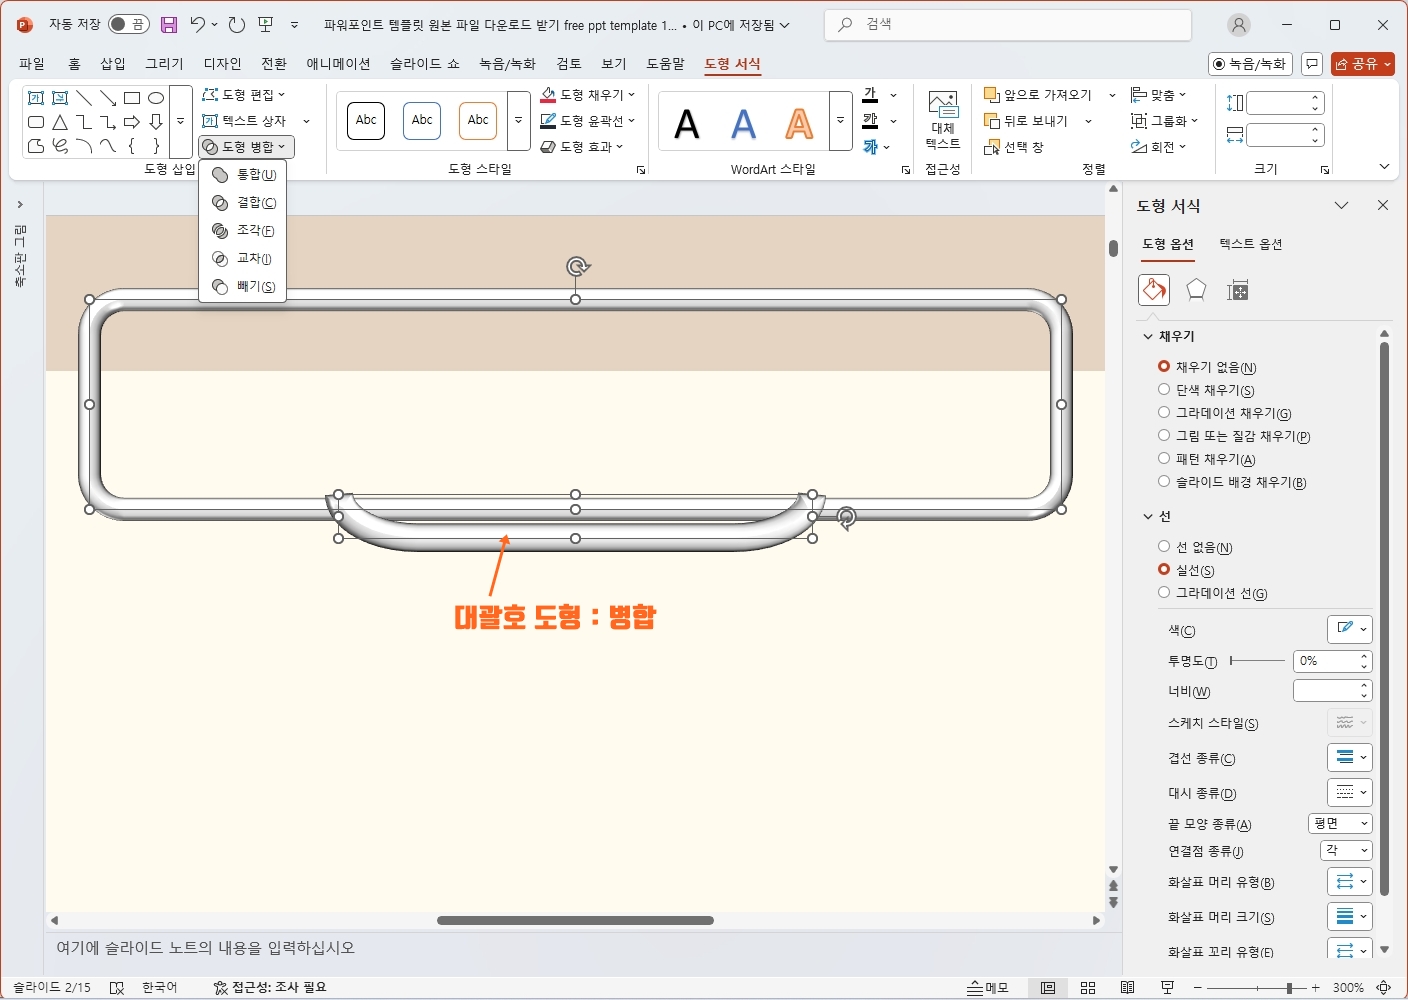Select 그라데이션 선 radio option
1408x1000 pixels.
click(1212, 593)
